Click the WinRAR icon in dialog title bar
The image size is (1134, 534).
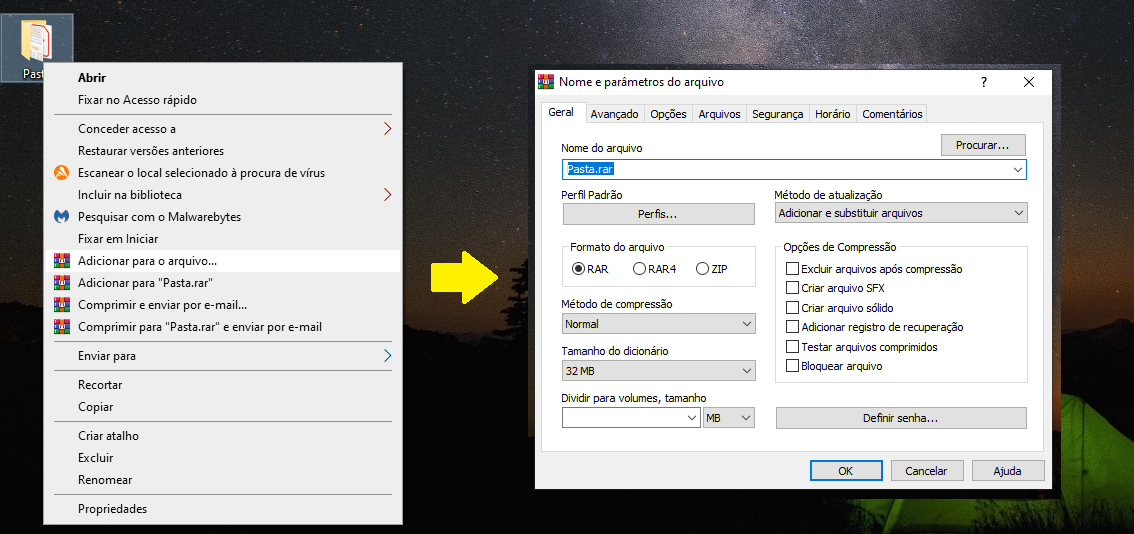coord(546,82)
